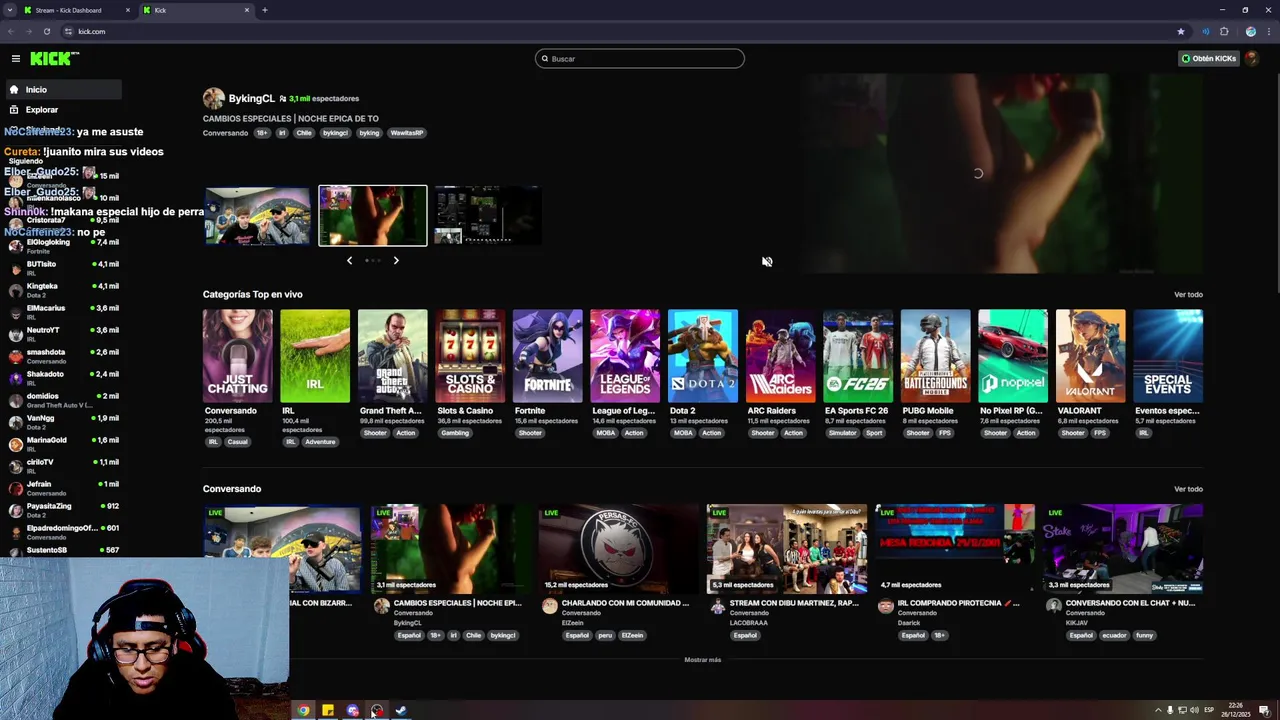Image resolution: width=1280 pixels, height=720 pixels.
Task: Open the hamburger menu beside the KICK logo
Action: coord(15,59)
